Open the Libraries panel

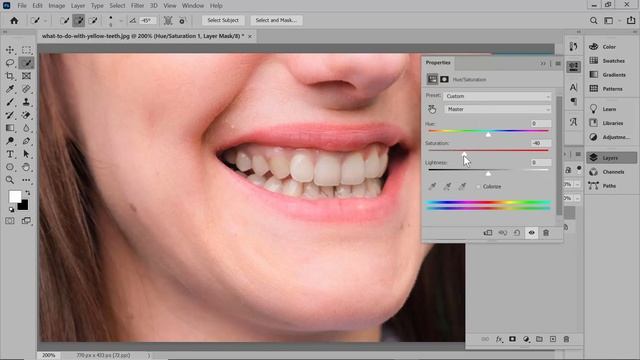611,123
